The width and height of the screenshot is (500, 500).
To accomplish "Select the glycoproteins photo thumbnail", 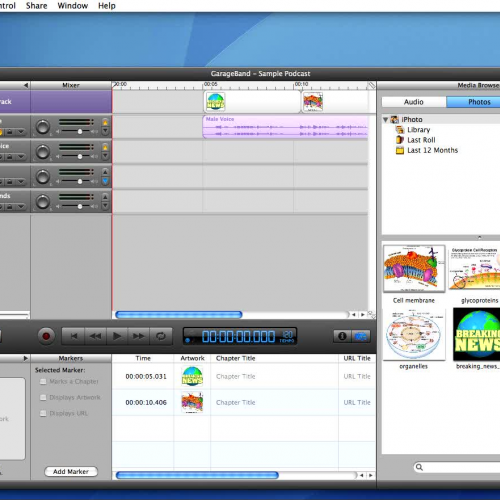I will [x=474, y=268].
